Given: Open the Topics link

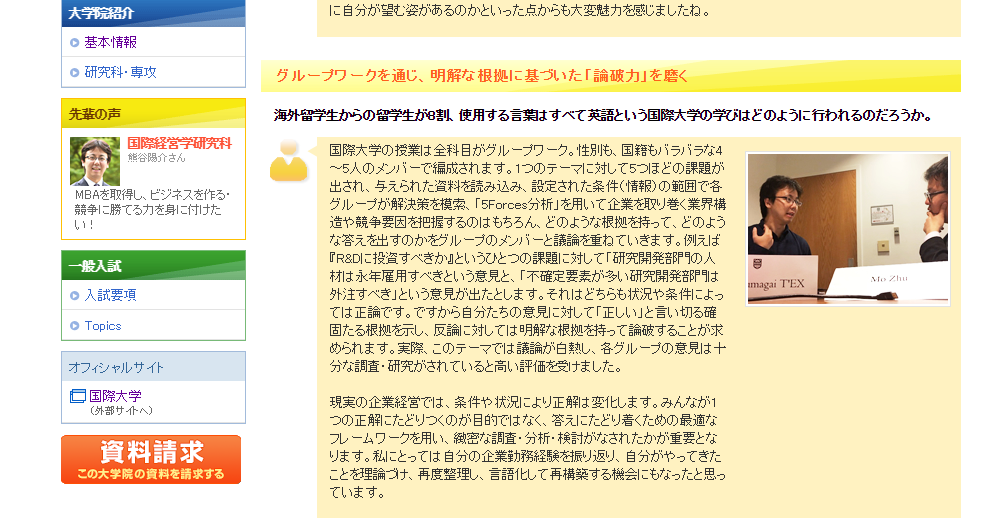Looking at the screenshot, I should point(103,326).
